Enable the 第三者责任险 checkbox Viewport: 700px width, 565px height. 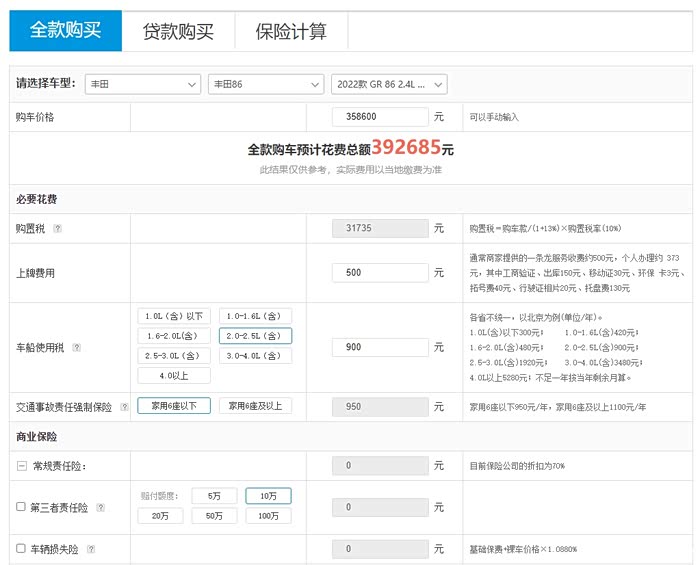click(x=21, y=507)
